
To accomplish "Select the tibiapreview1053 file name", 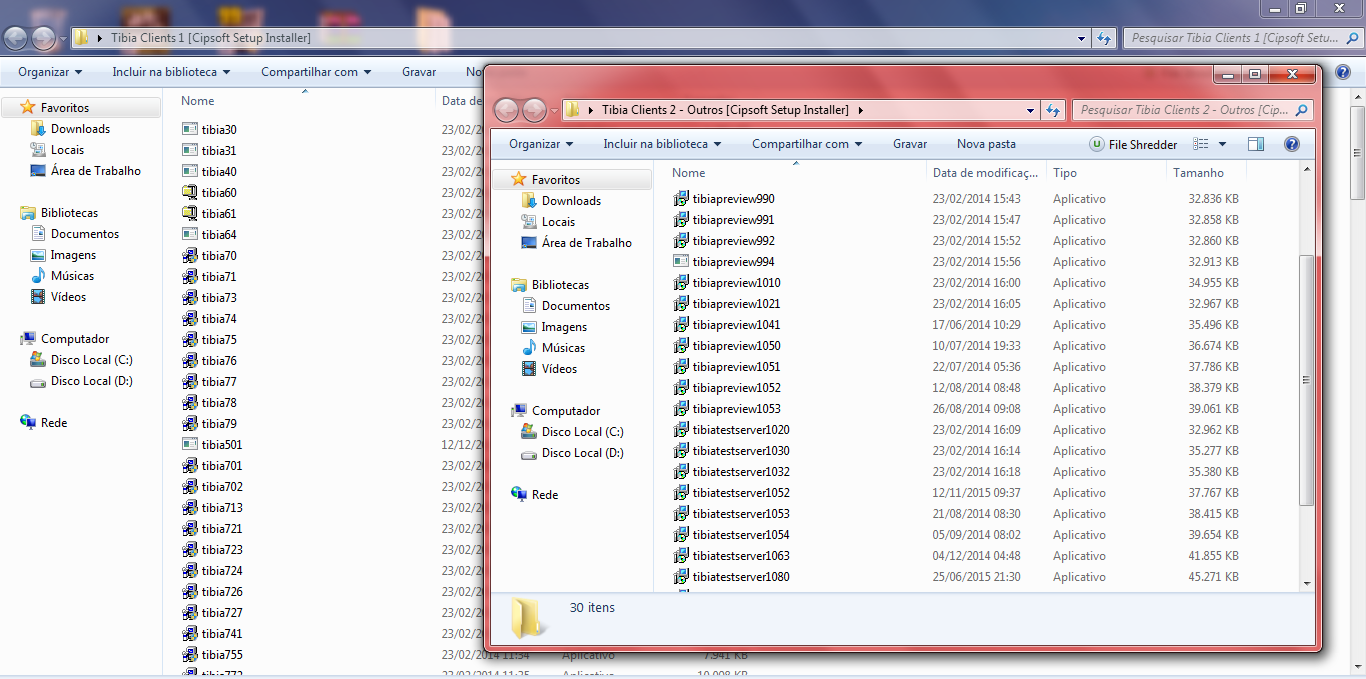I will (736, 409).
